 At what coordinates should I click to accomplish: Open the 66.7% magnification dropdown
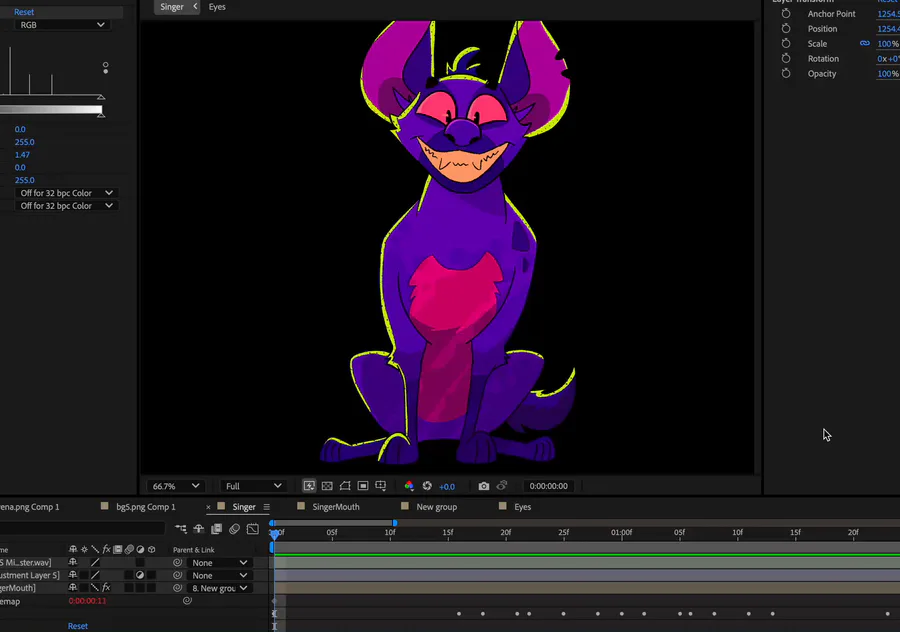click(x=175, y=486)
